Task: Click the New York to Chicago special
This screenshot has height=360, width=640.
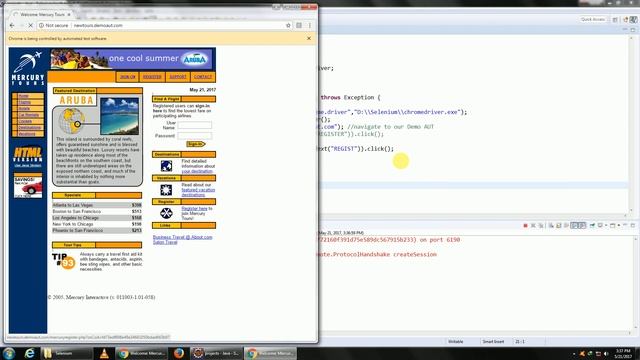Action: (97, 224)
